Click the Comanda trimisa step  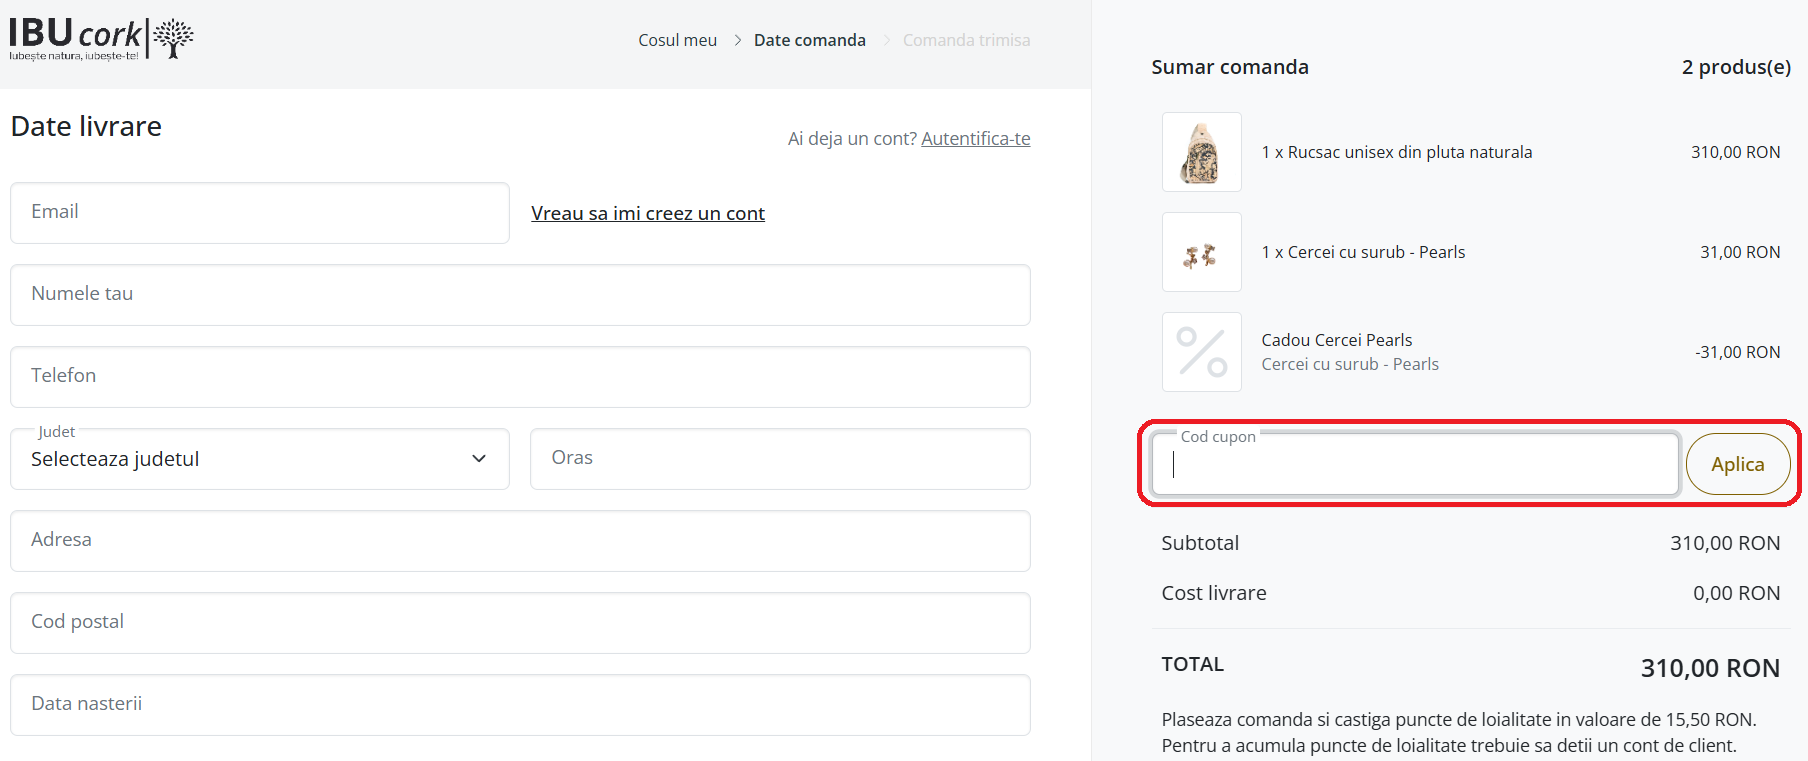[966, 40]
